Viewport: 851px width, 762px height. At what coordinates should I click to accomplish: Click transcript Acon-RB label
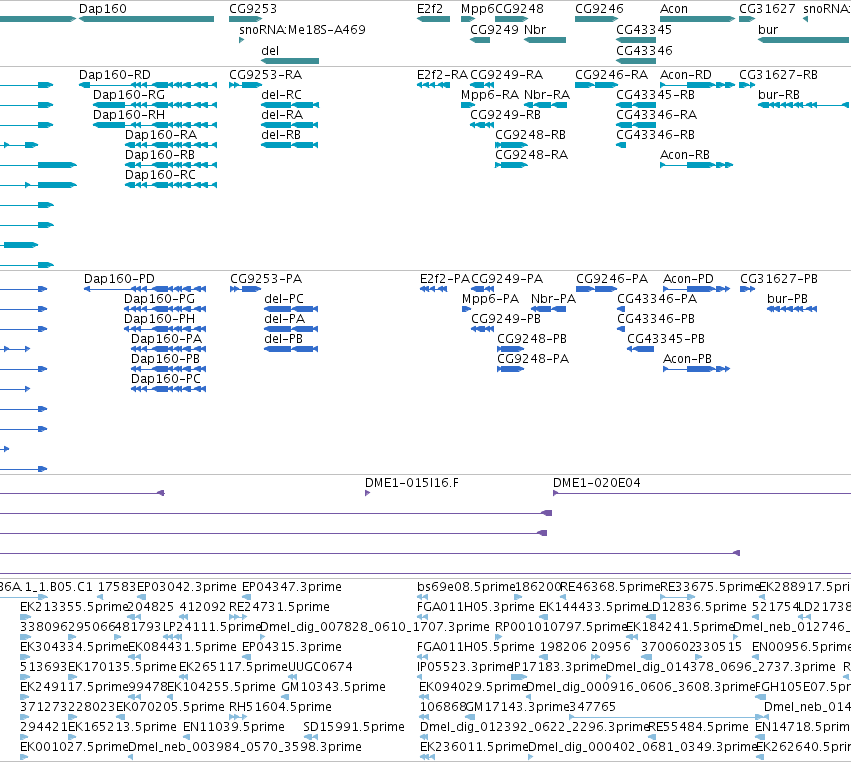[x=685, y=155]
